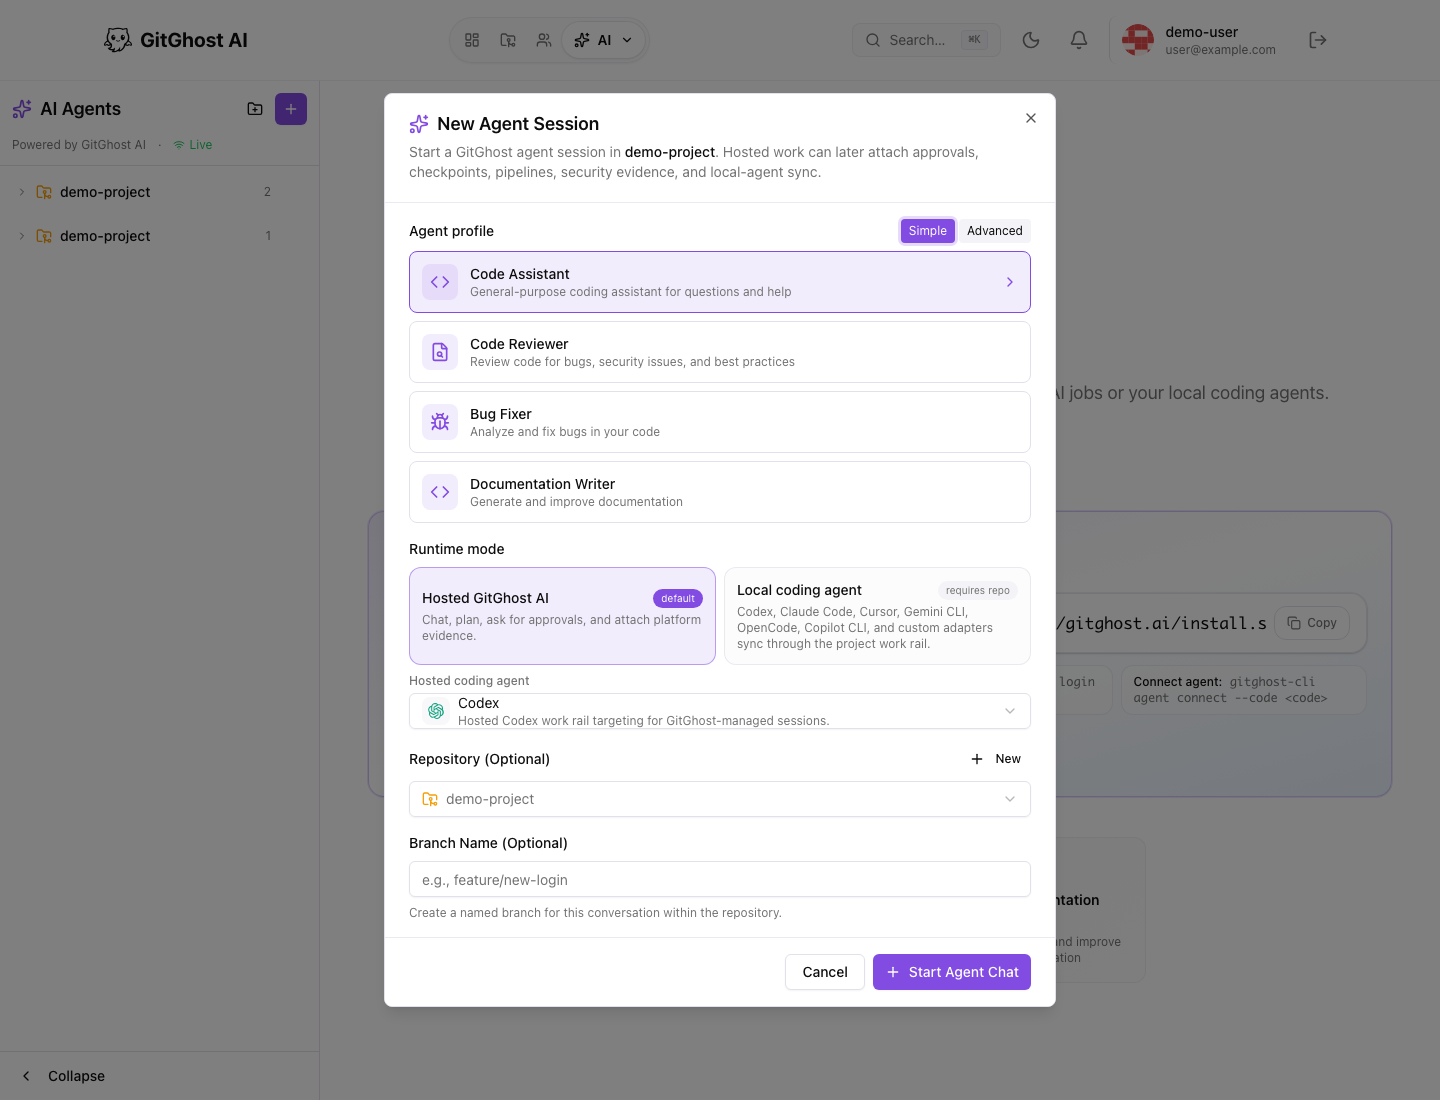Toggle dark mode moon icon

(x=1031, y=40)
